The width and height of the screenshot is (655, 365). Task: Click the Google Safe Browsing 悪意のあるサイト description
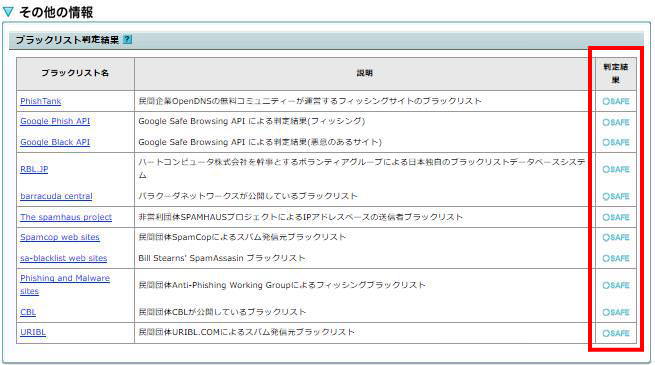(260, 142)
